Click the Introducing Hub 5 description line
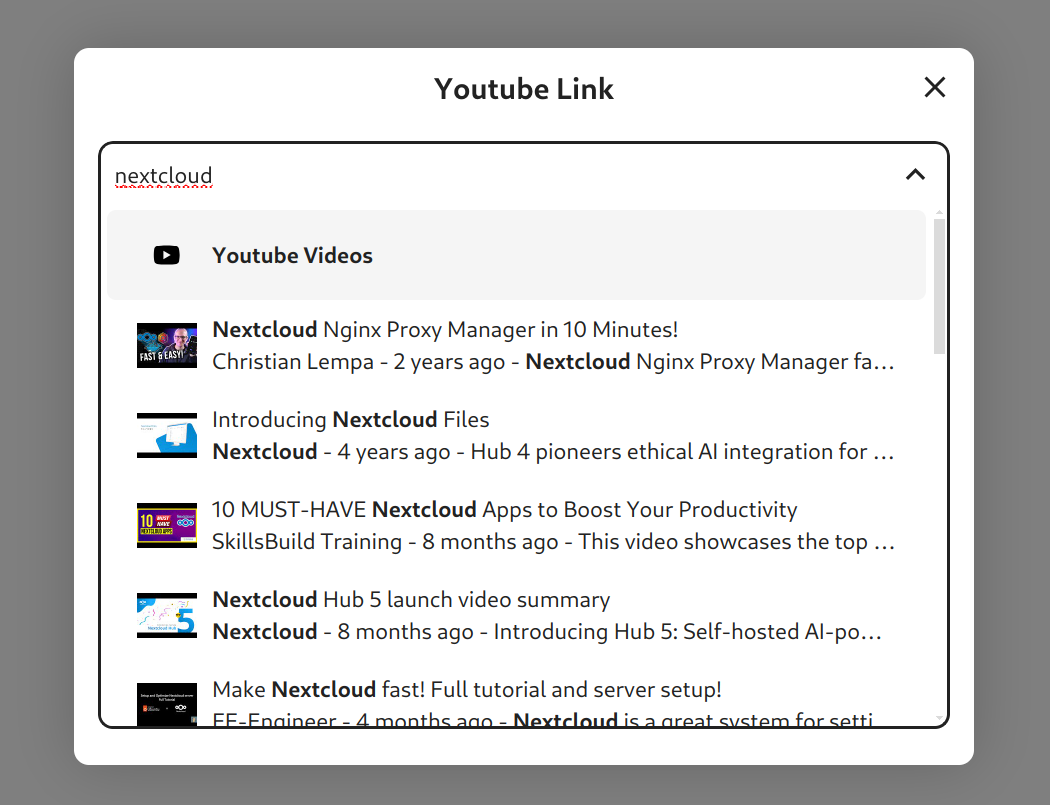The image size is (1050, 805). tap(547, 632)
